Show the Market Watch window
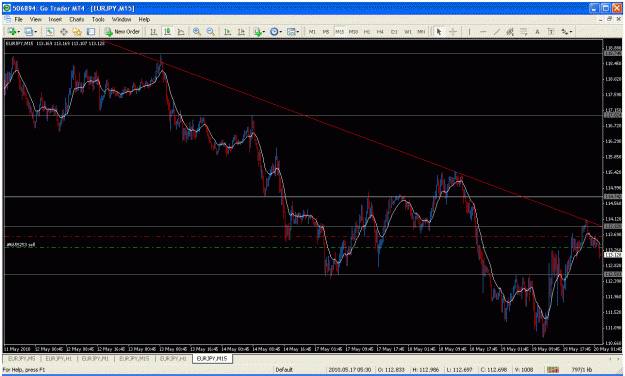This screenshot has height=376, width=625. coord(50,31)
